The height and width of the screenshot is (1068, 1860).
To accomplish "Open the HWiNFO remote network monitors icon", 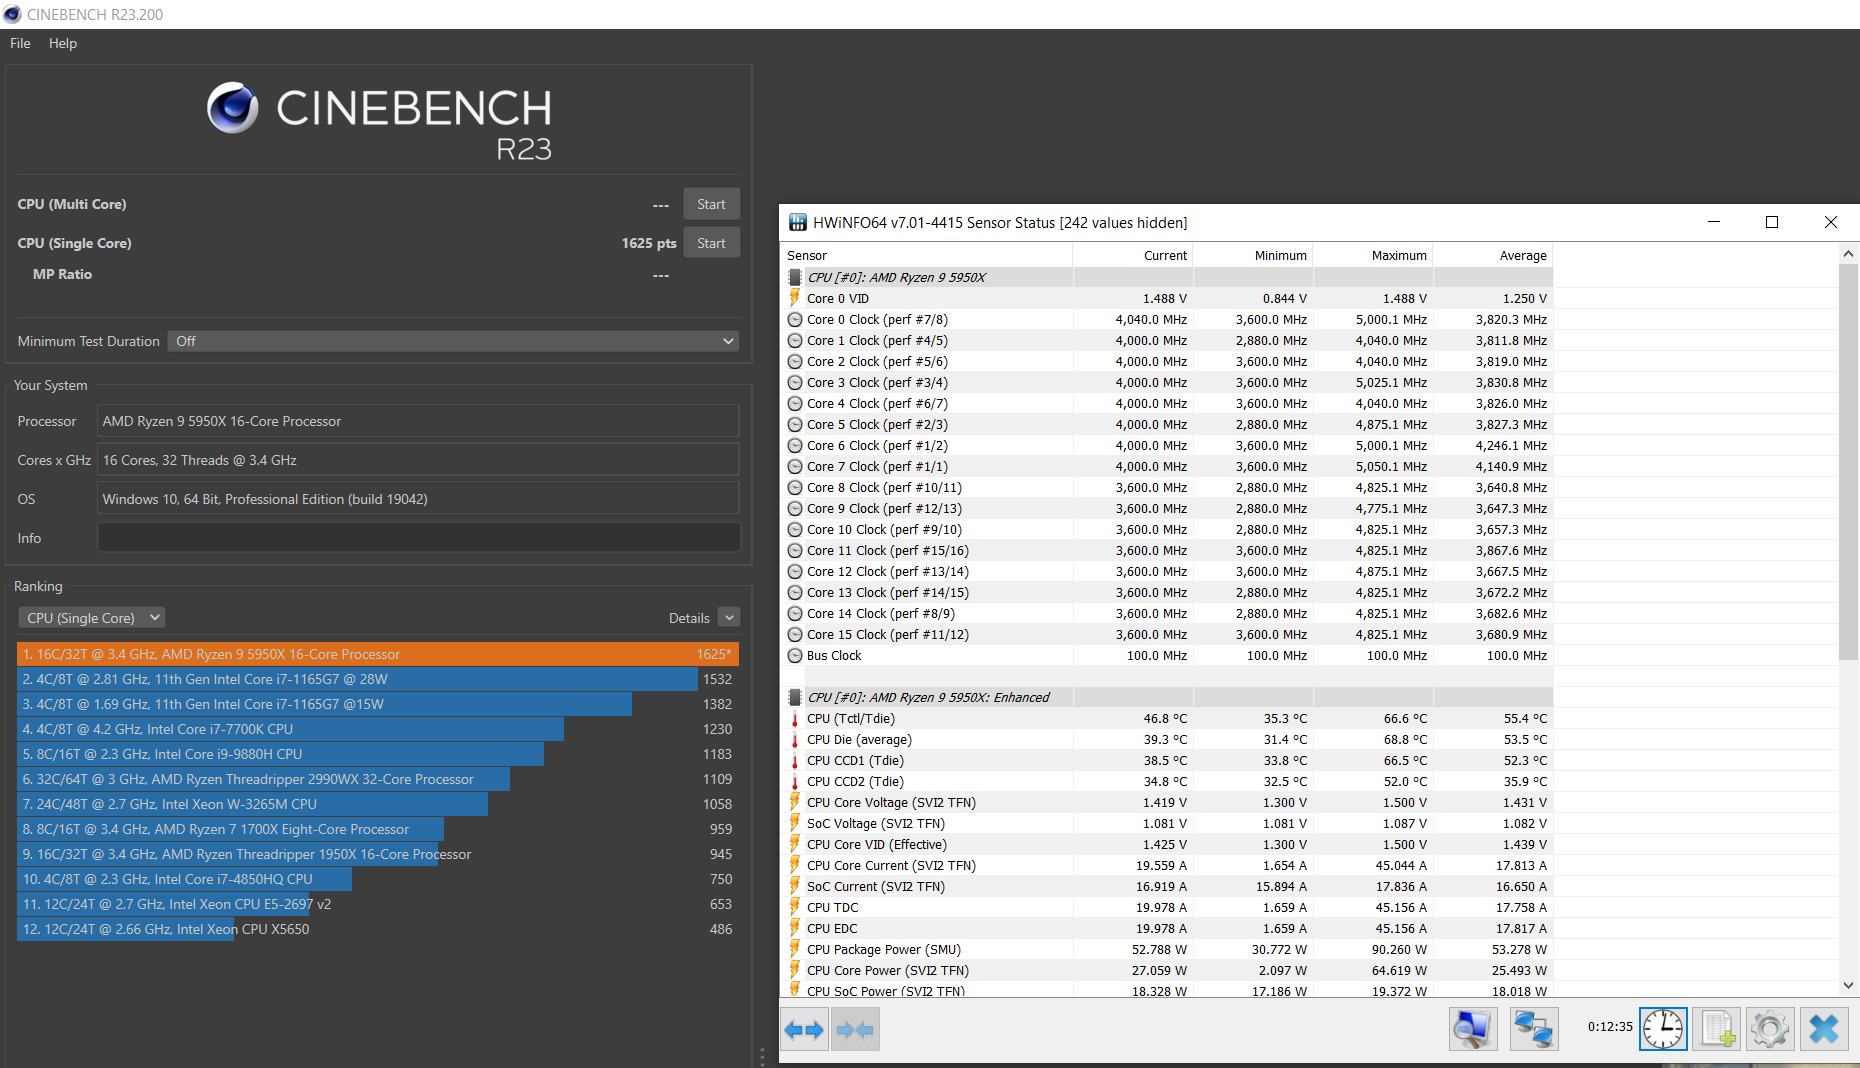I will 1533,1029.
